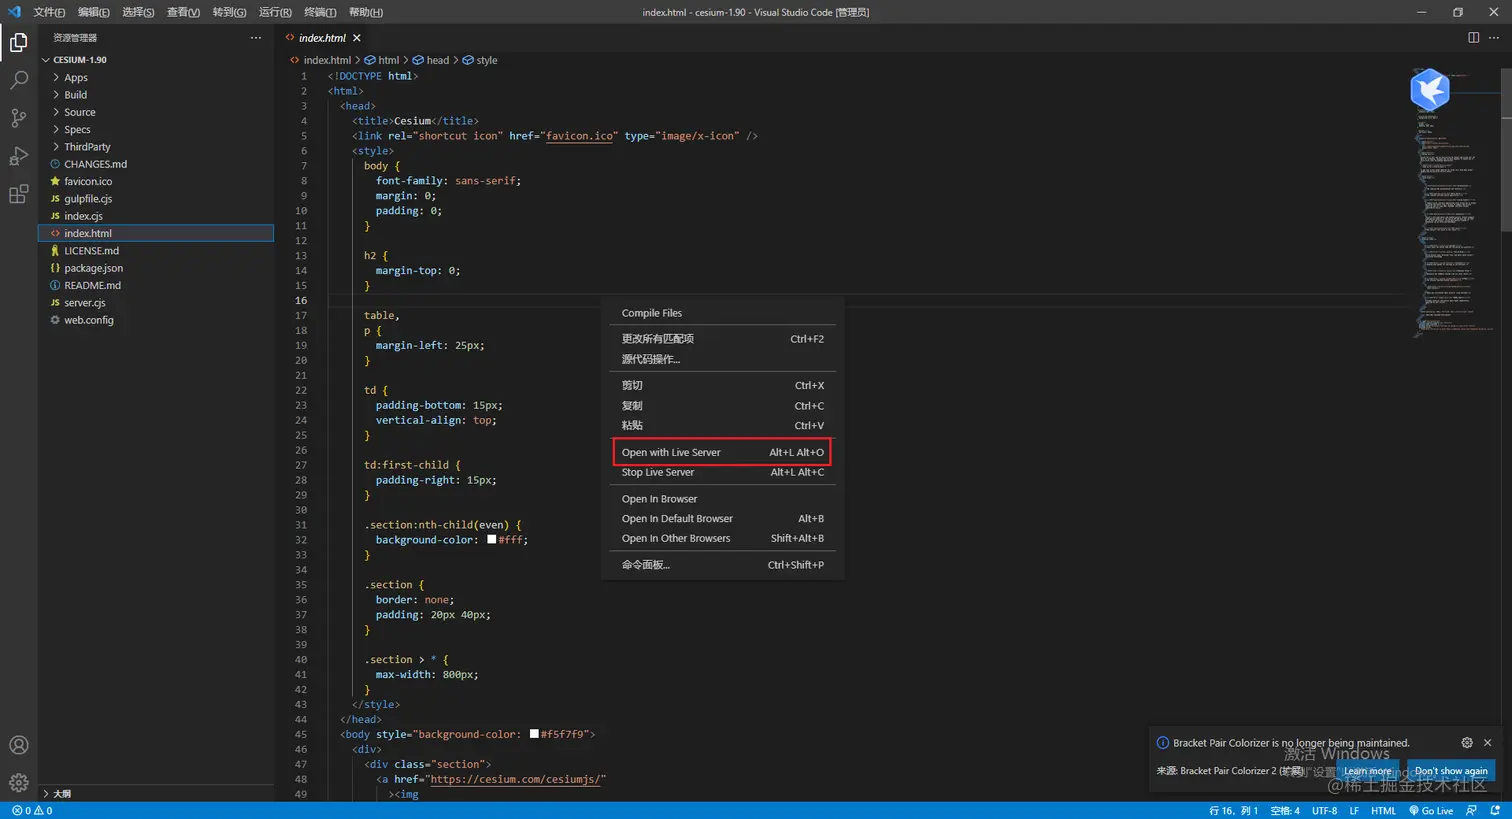Click the split editor icon

[1473, 38]
